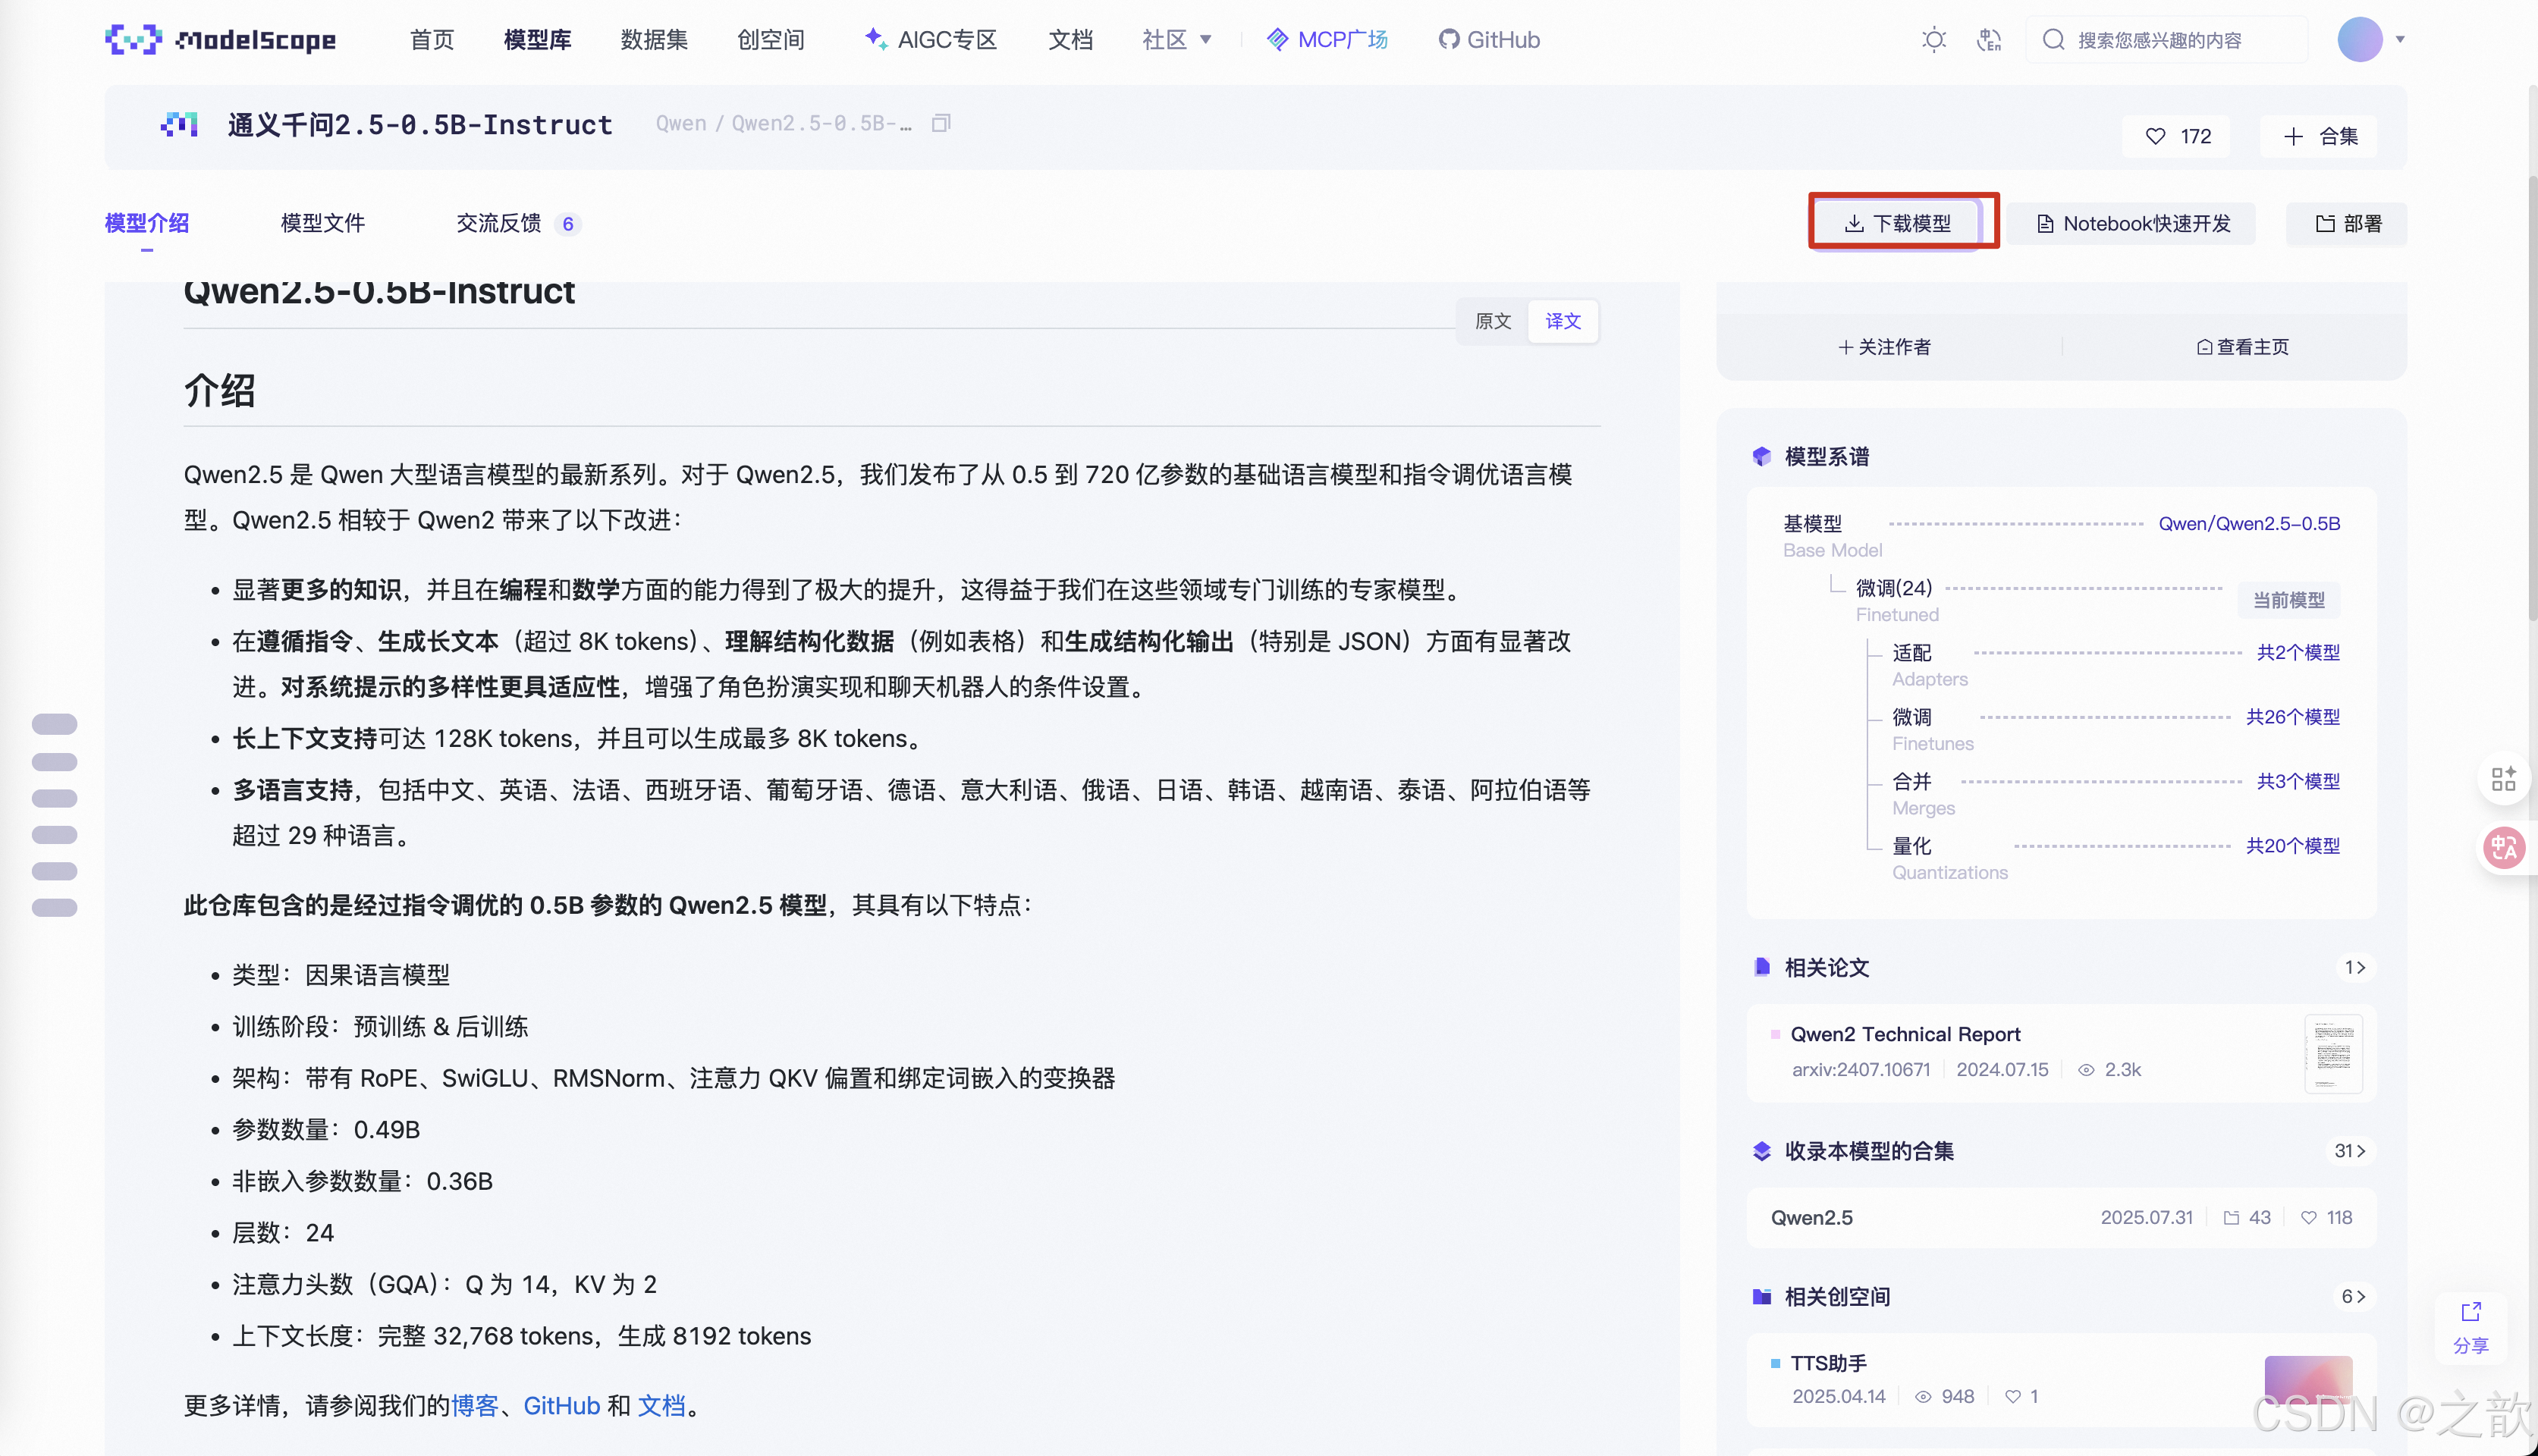This screenshot has height=1456, width=2538.
Task: Open Finetunes 共26个模型 link
Action: [2293, 717]
